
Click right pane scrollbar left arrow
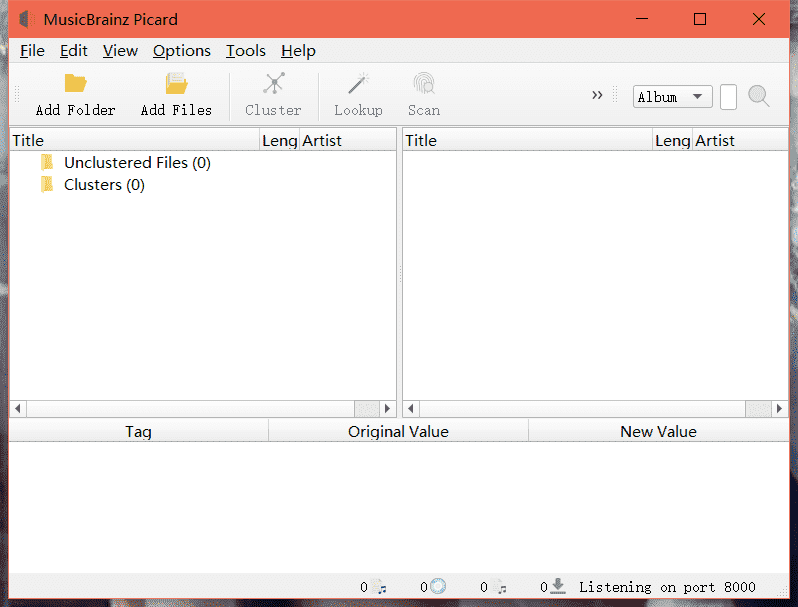point(411,409)
